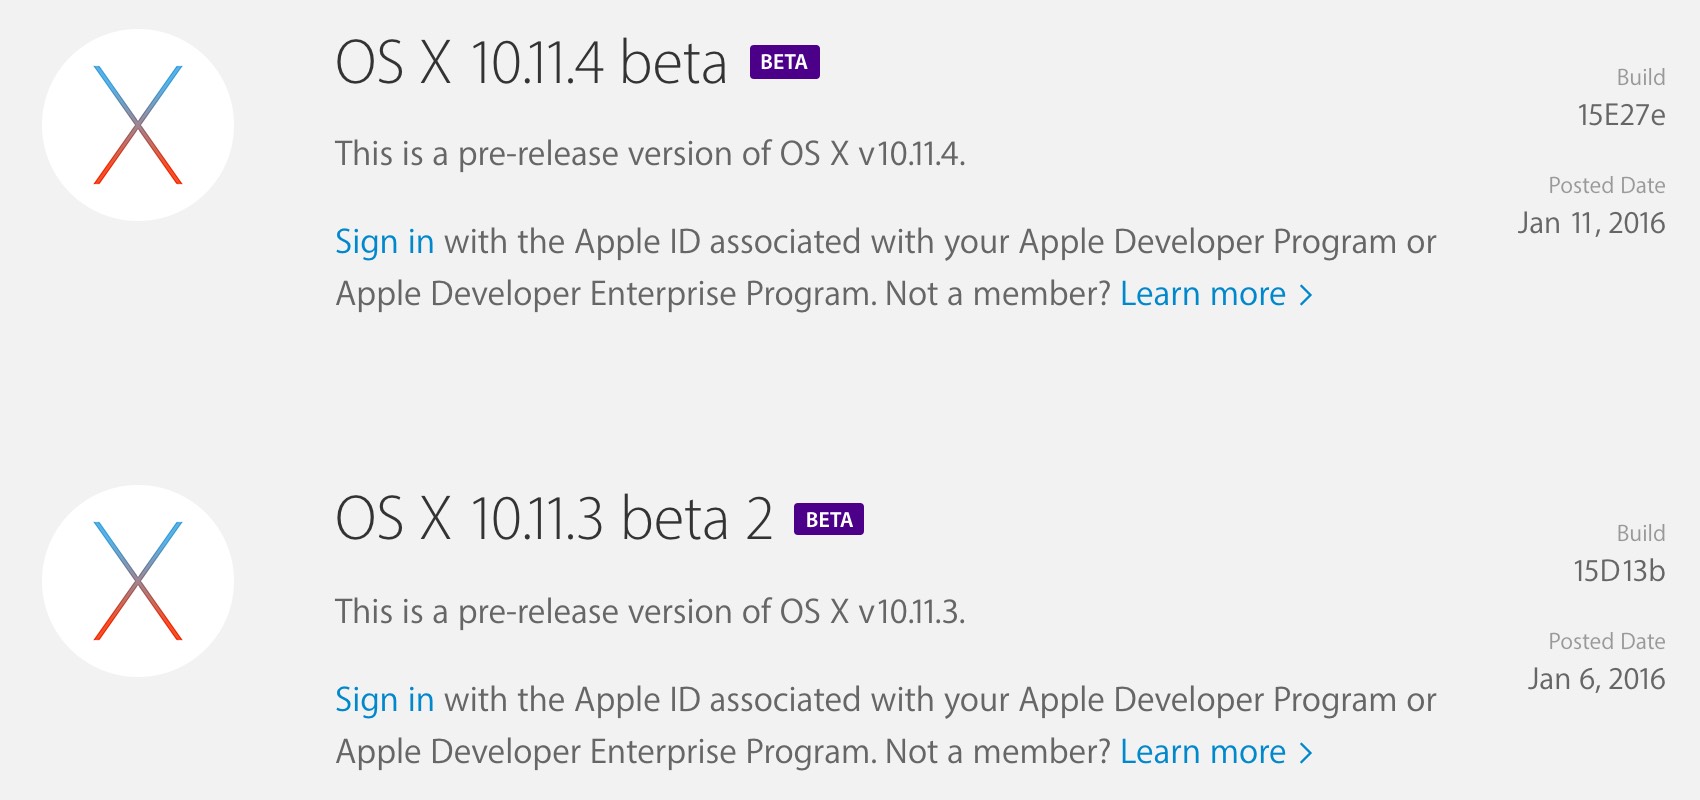The height and width of the screenshot is (800, 1700).
Task: Click the pre-release description of OS X v10.11.3
Action: [650, 612]
